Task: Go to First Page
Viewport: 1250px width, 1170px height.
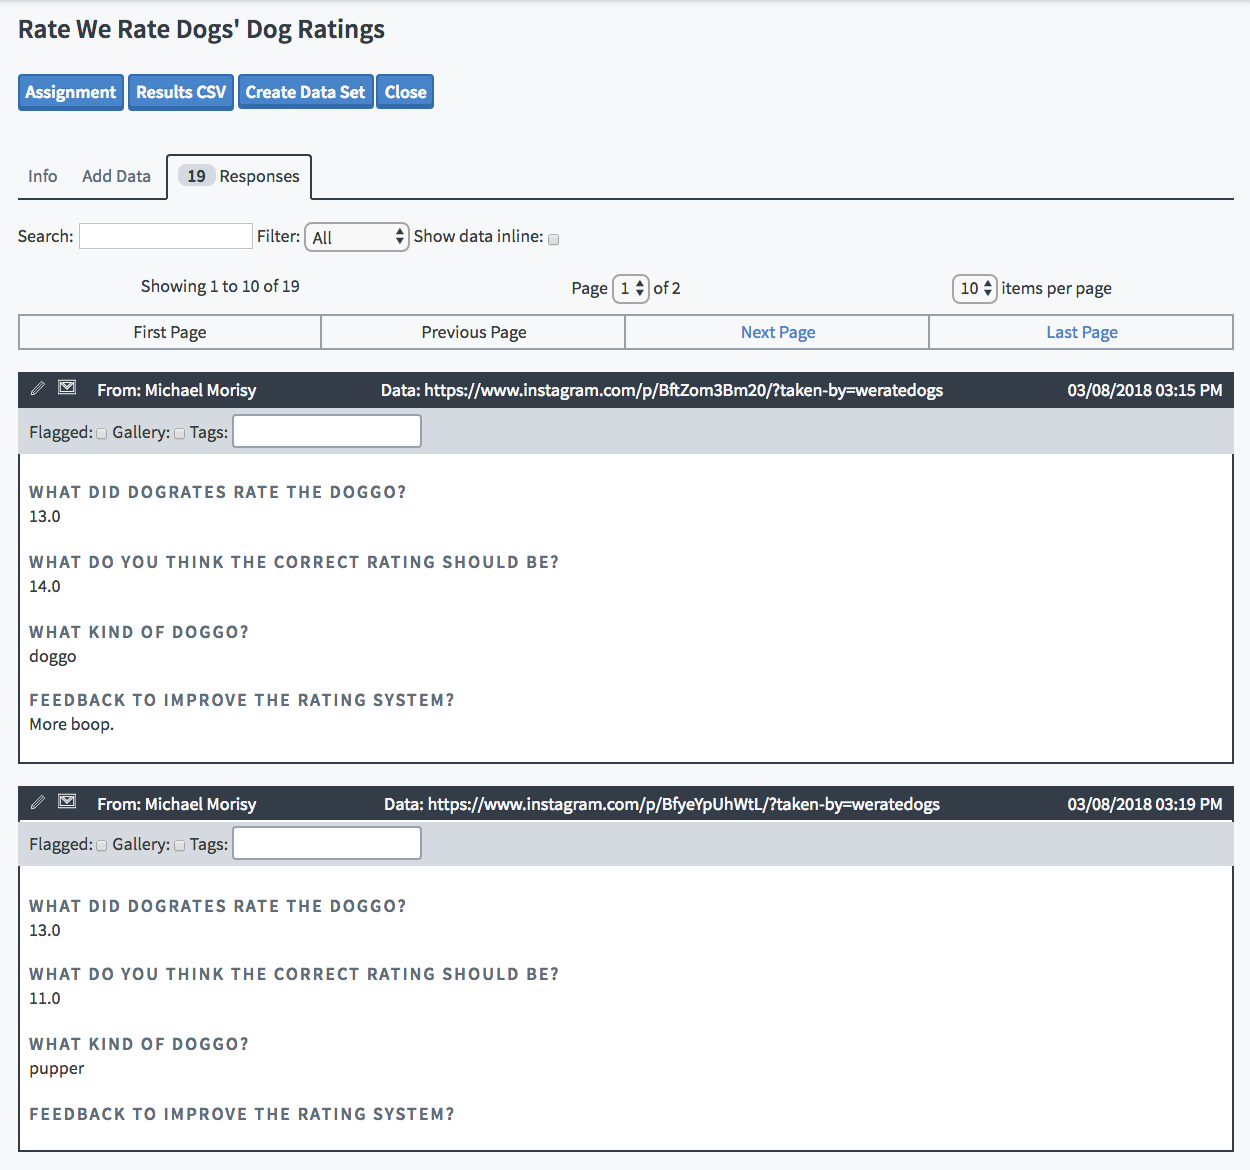Action: coord(170,332)
